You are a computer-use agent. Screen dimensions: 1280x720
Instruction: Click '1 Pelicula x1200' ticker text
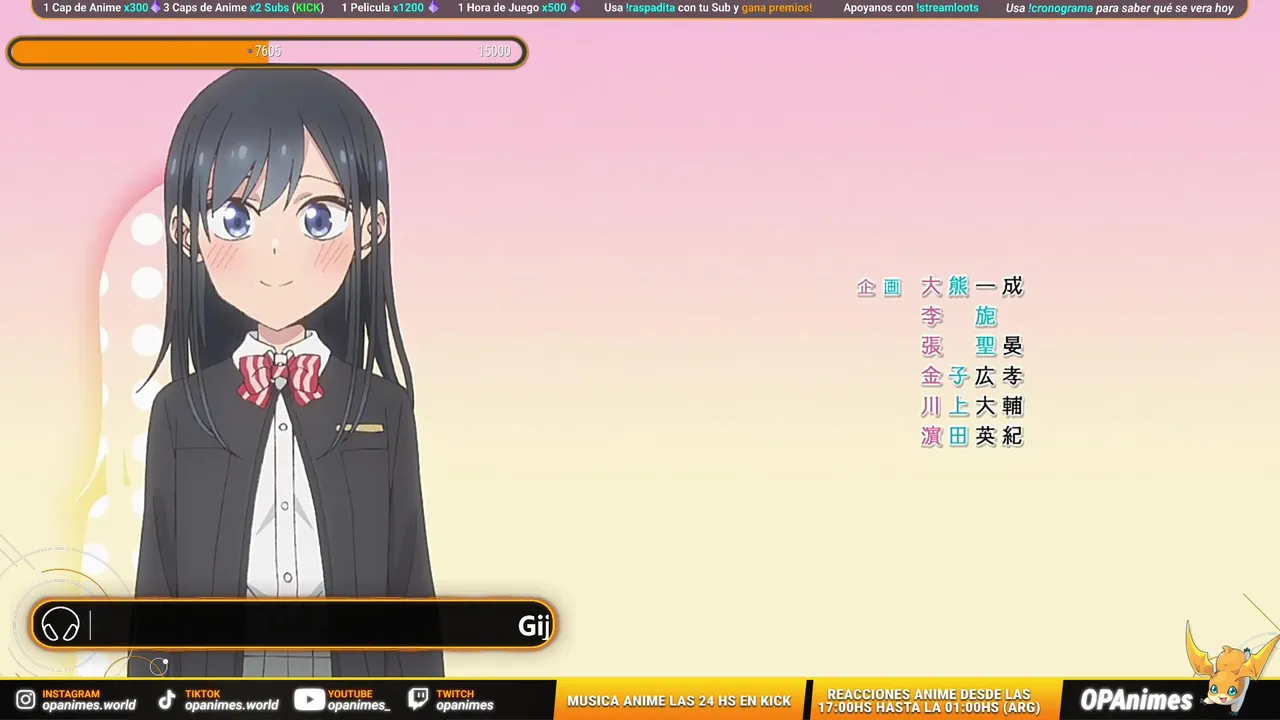point(383,8)
